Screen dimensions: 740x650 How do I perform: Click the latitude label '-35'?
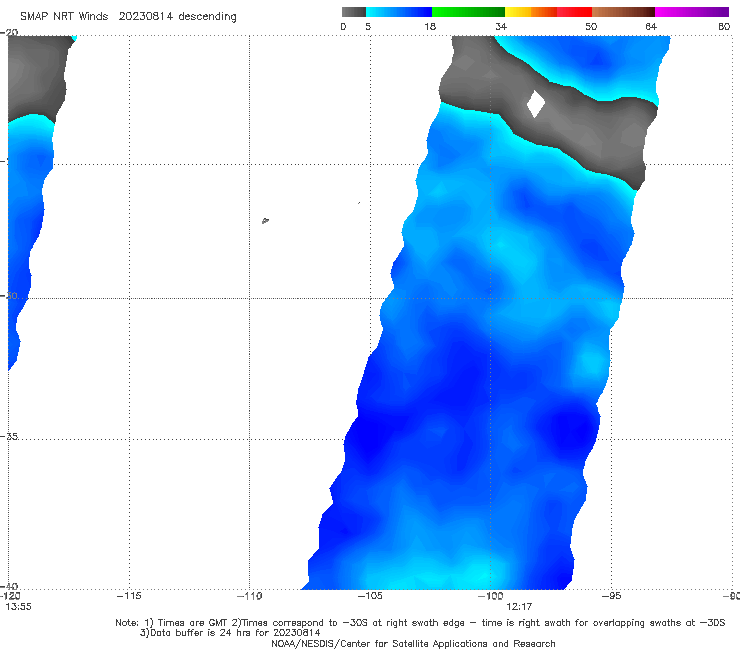(9, 437)
